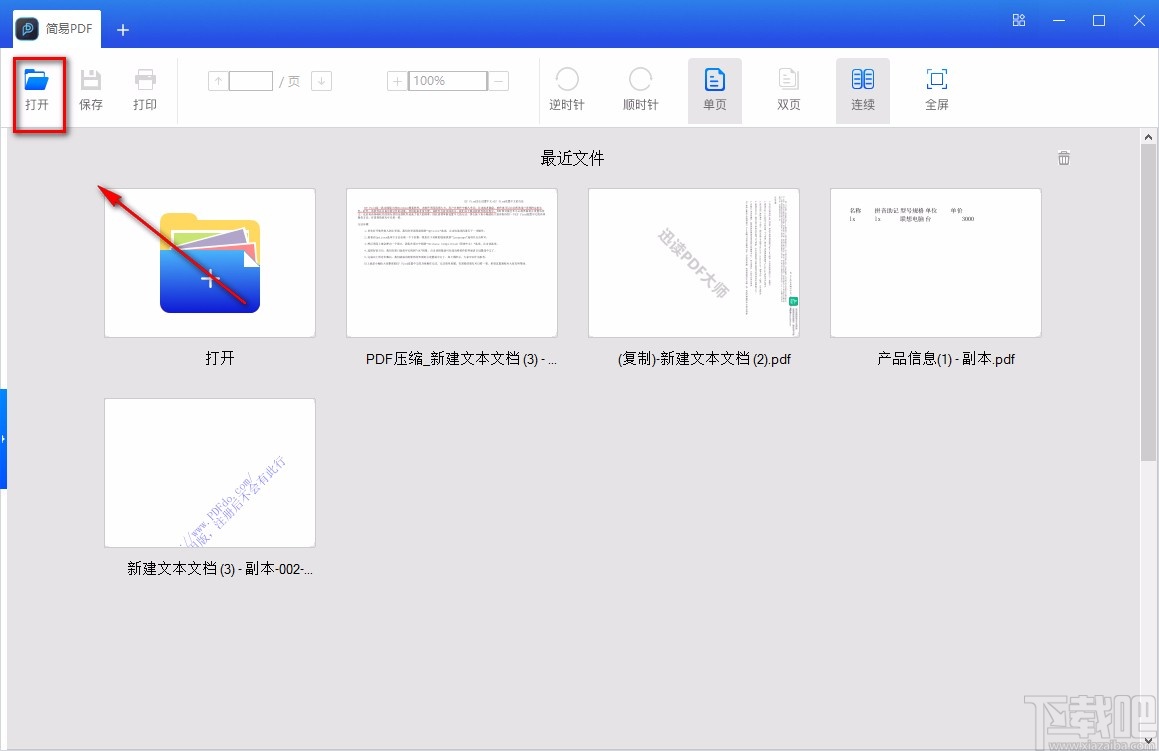Screen dimensions: 1159x751
Task: Click the down arrow to go to next page
Action: pos(322,81)
